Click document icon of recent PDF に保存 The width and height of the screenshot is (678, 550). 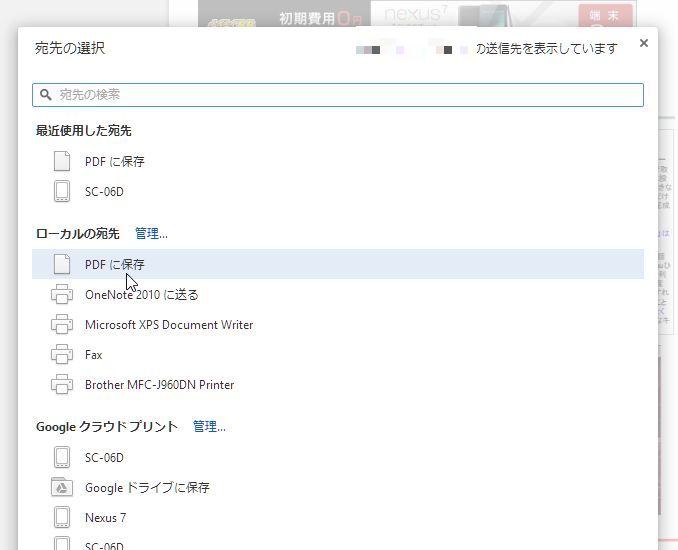tap(62, 161)
